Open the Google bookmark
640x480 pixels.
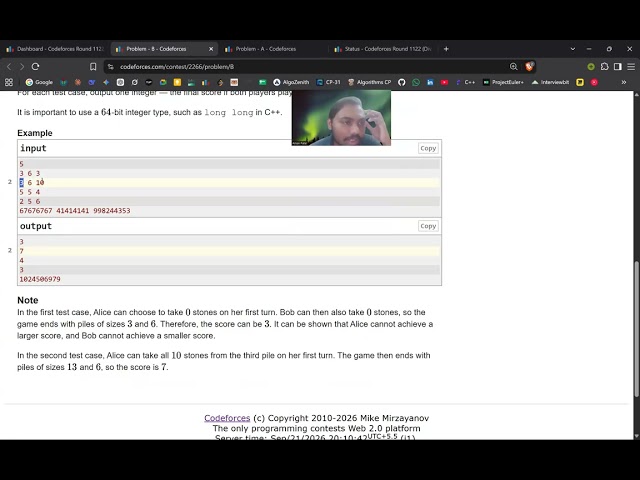coord(39,82)
